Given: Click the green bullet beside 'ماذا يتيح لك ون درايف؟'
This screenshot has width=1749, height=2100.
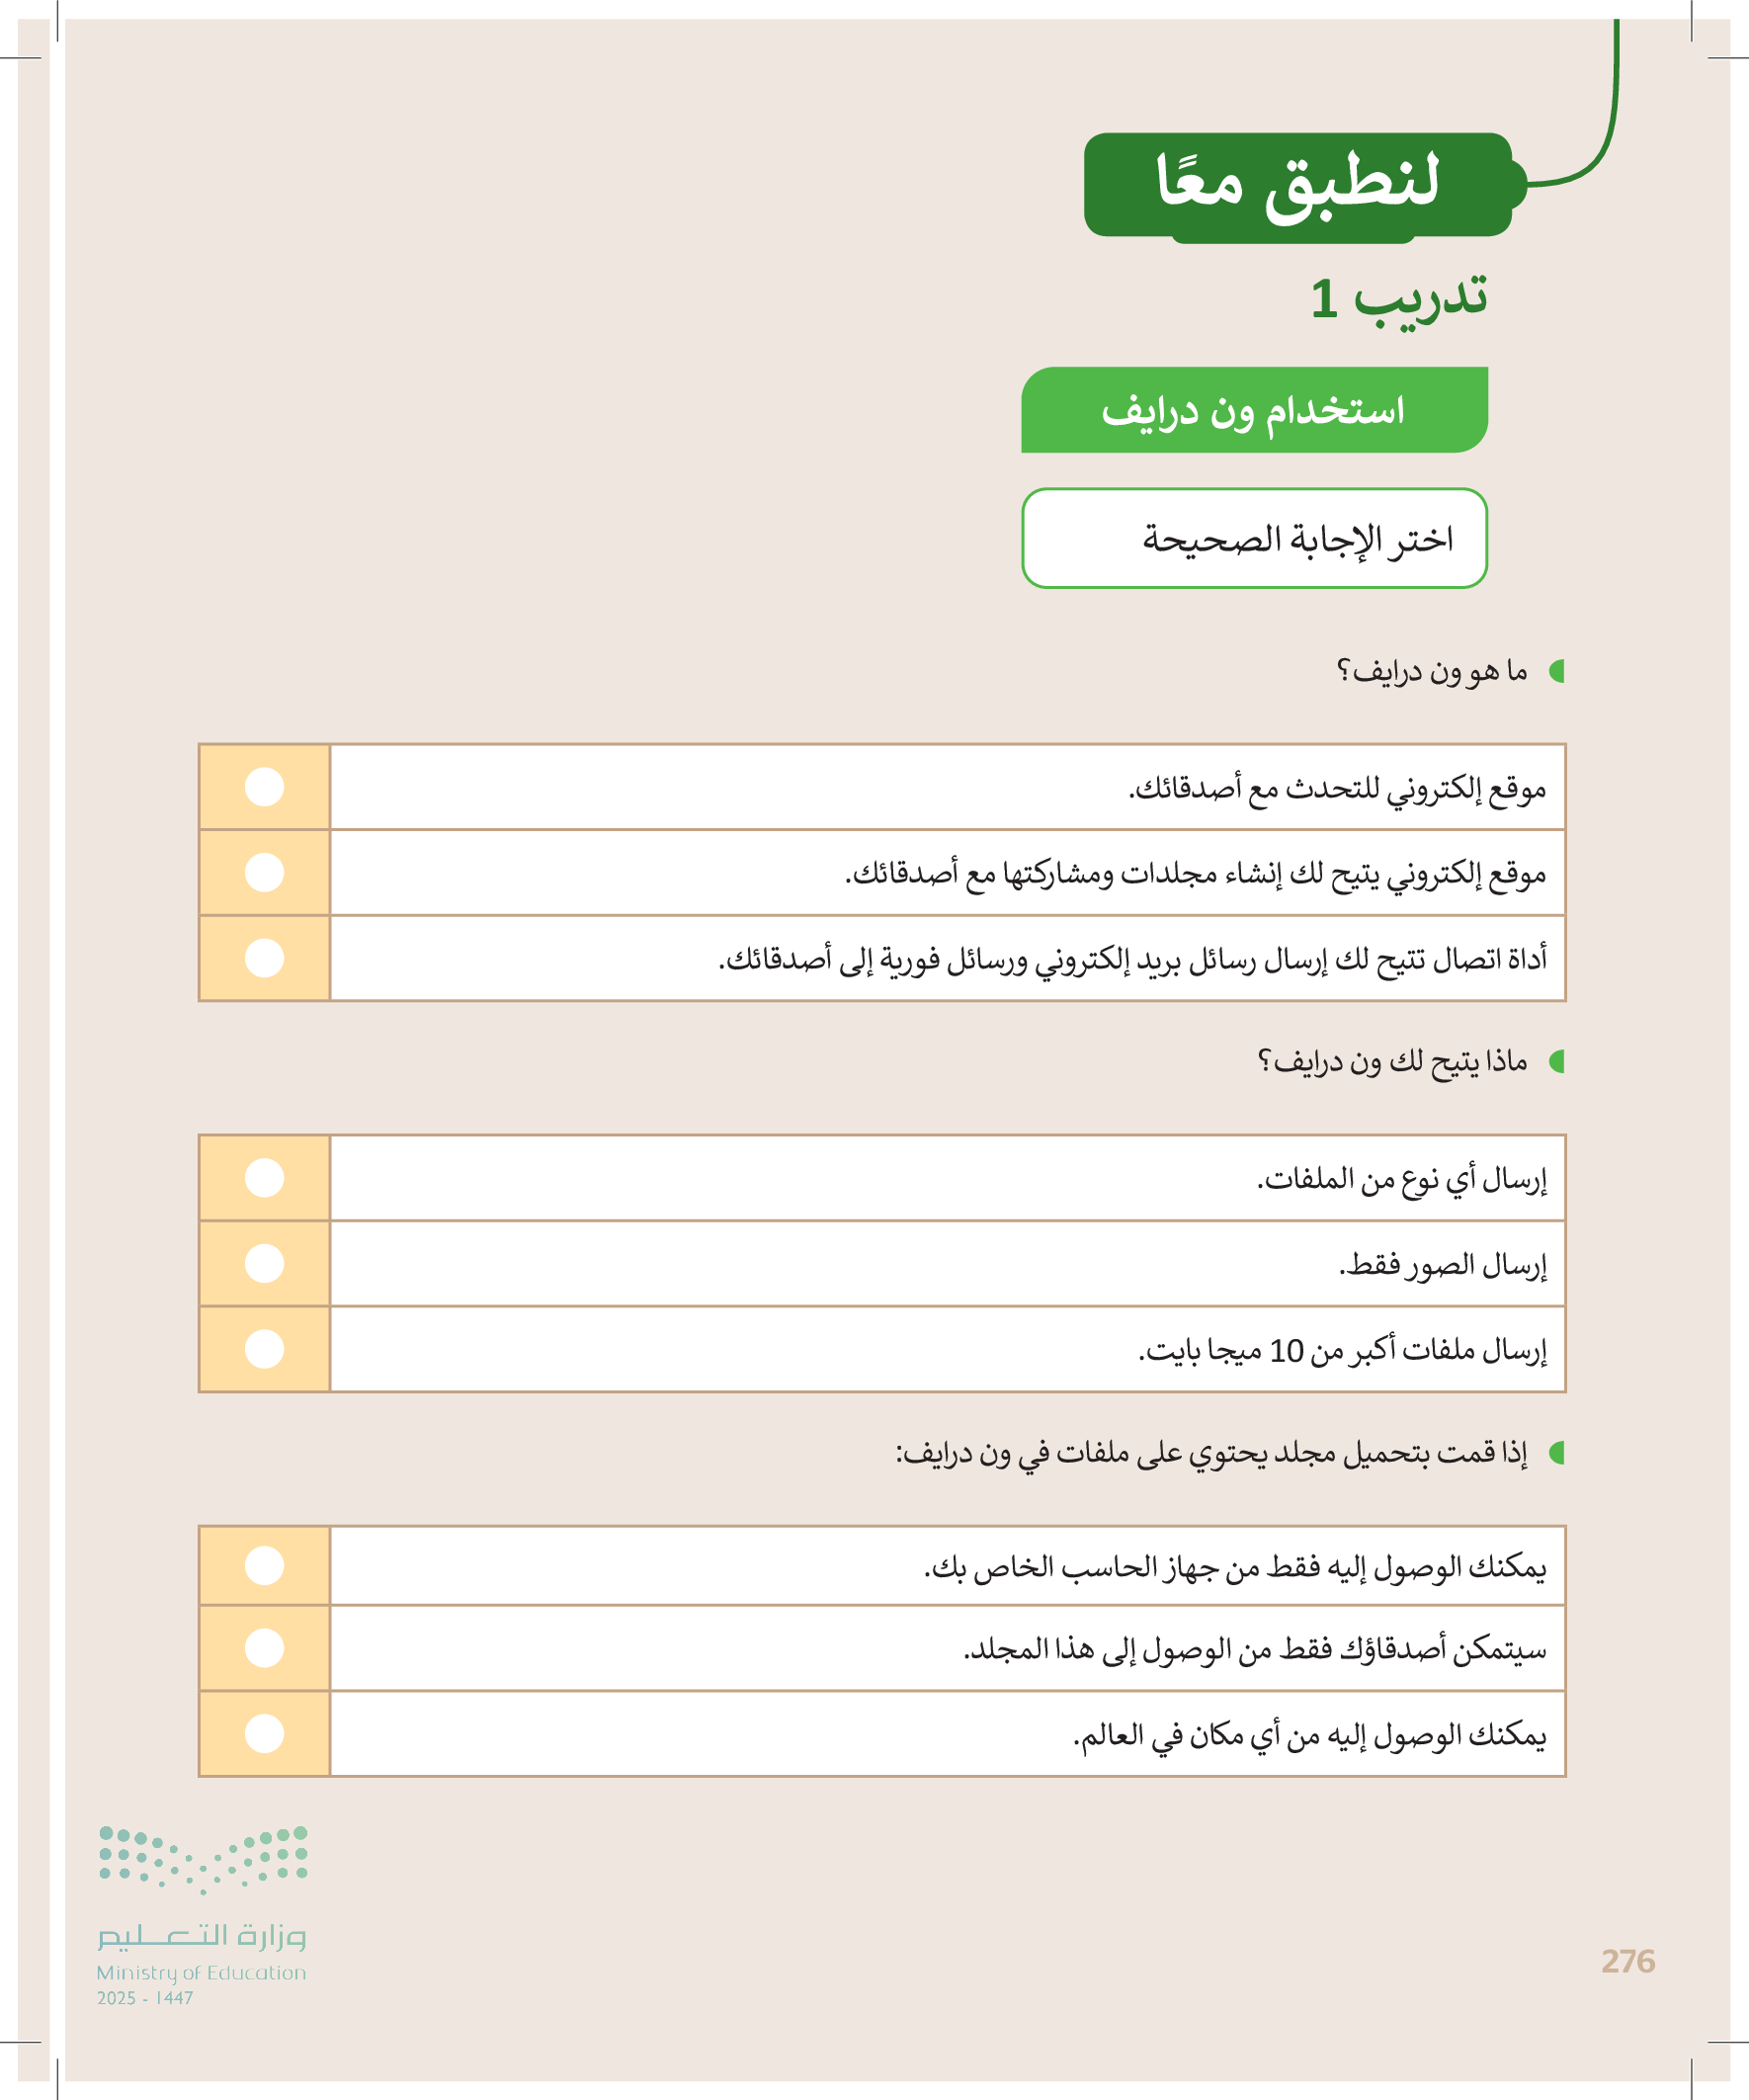Looking at the screenshot, I should click(1556, 1061).
